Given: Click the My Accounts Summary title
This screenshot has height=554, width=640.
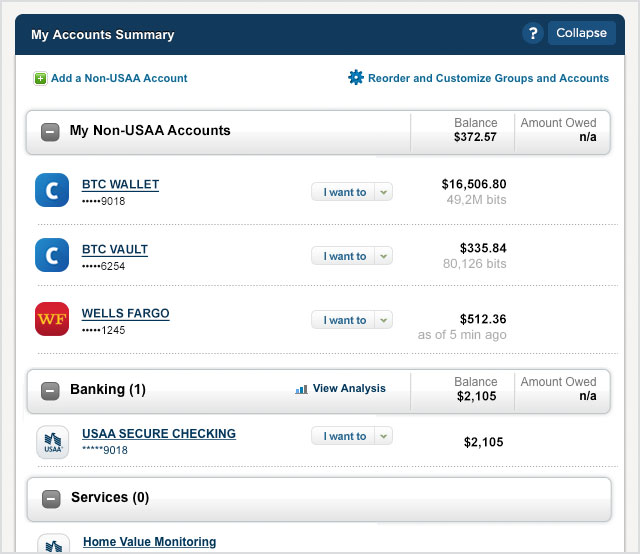Looking at the screenshot, I should [x=103, y=35].
